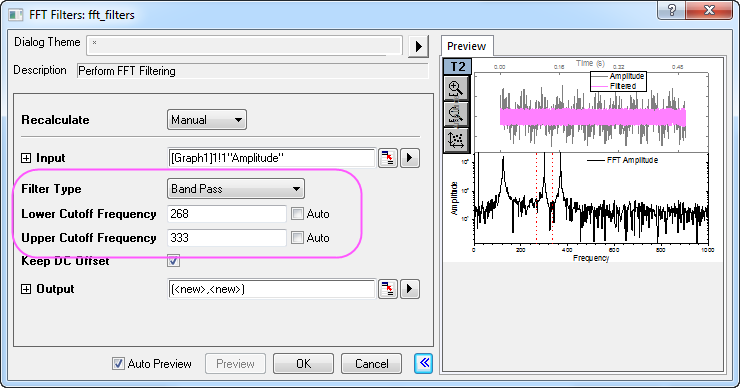Click the Upper Cutoff Frequency field 333
The image size is (740, 388).
227,237
